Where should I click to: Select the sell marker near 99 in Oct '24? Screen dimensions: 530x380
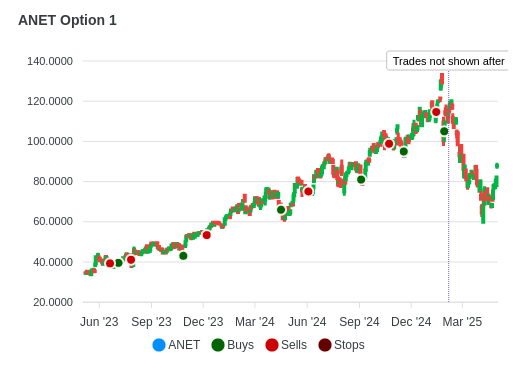point(389,144)
